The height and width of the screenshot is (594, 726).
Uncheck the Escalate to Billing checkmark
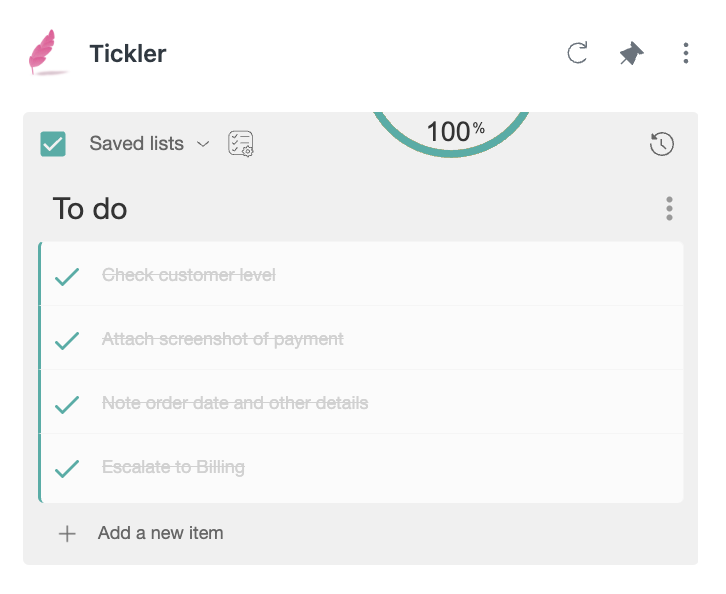click(67, 469)
